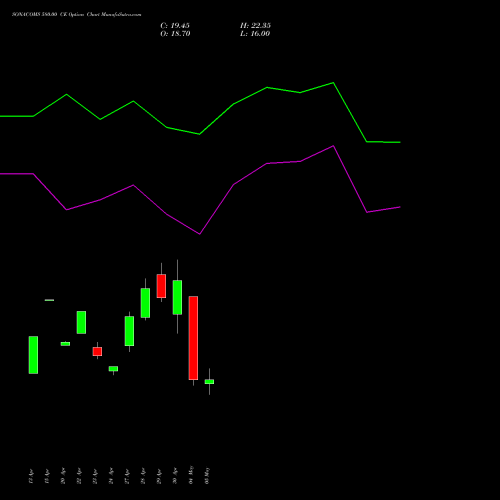Click the green candle above 22 Apr
The width and height of the screenshot is (500, 500).
point(81,322)
